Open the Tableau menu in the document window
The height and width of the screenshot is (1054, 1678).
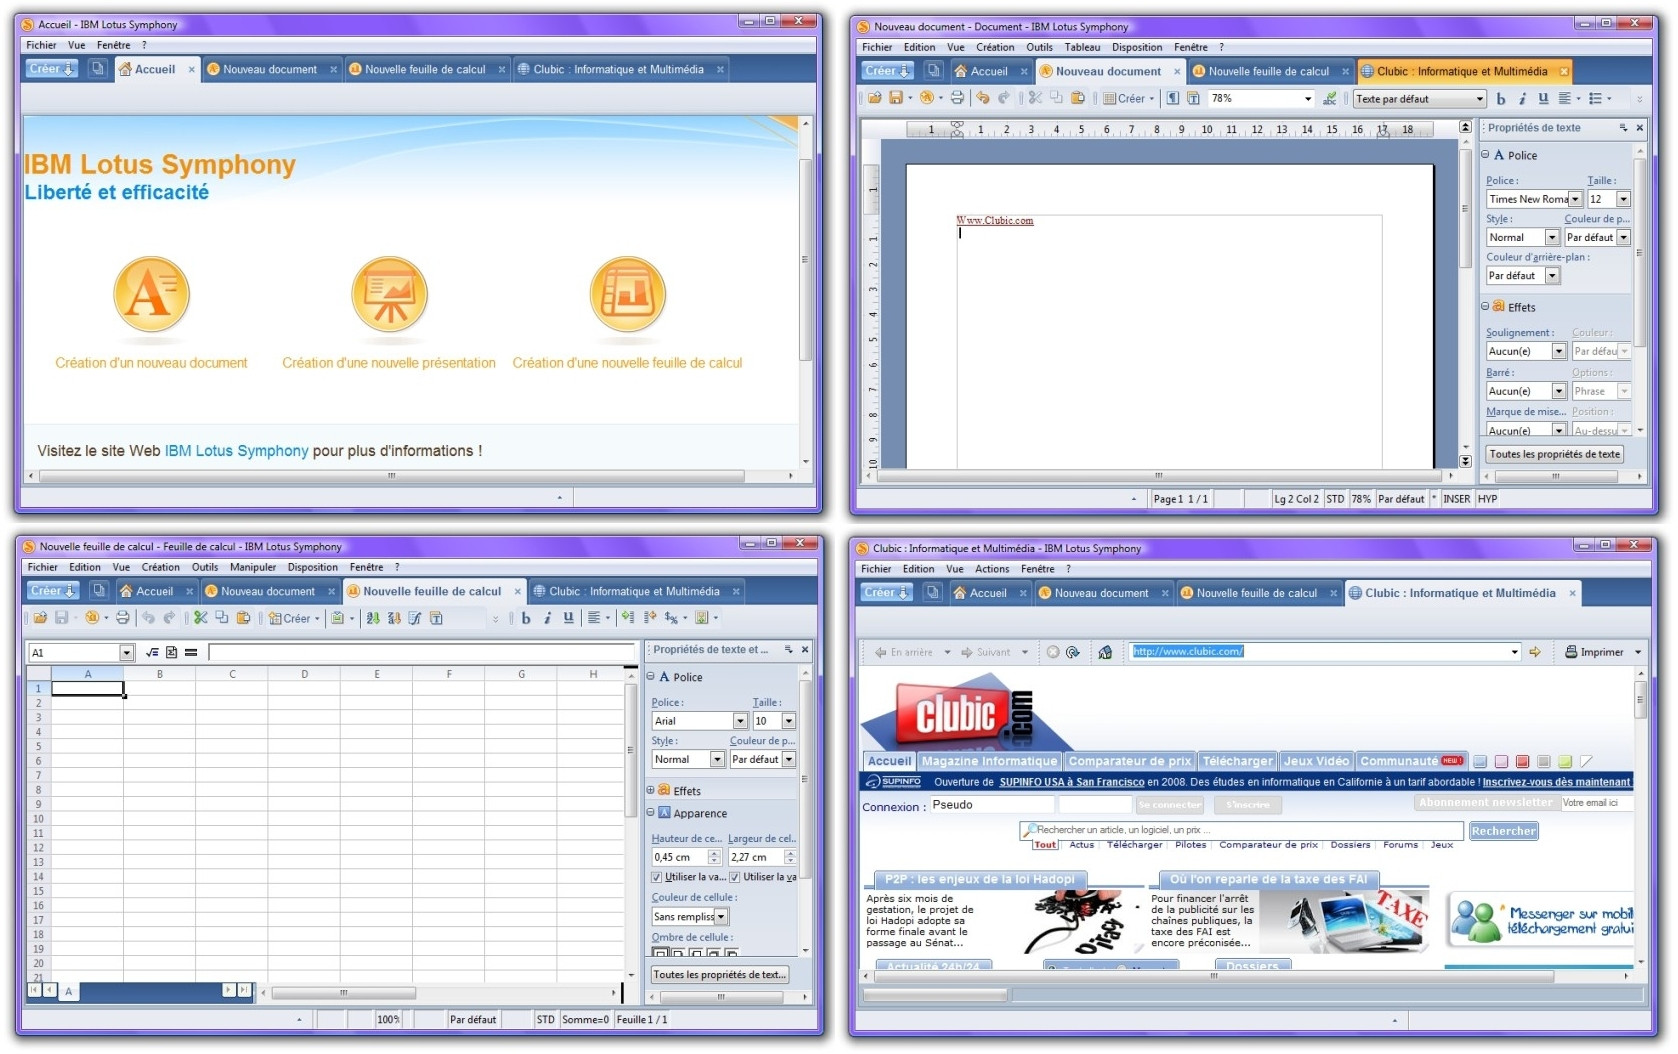click(x=1082, y=47)
